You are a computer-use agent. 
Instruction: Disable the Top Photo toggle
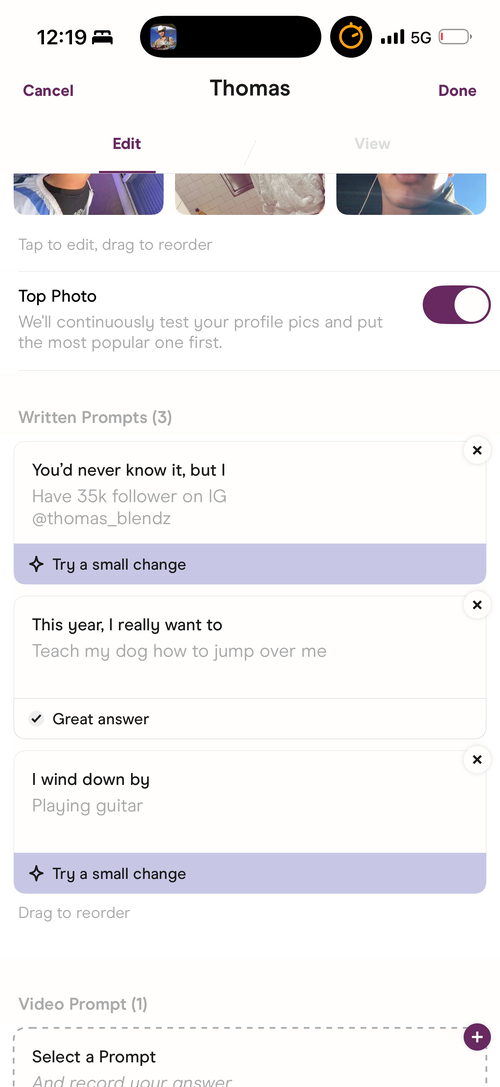point(456,305)
